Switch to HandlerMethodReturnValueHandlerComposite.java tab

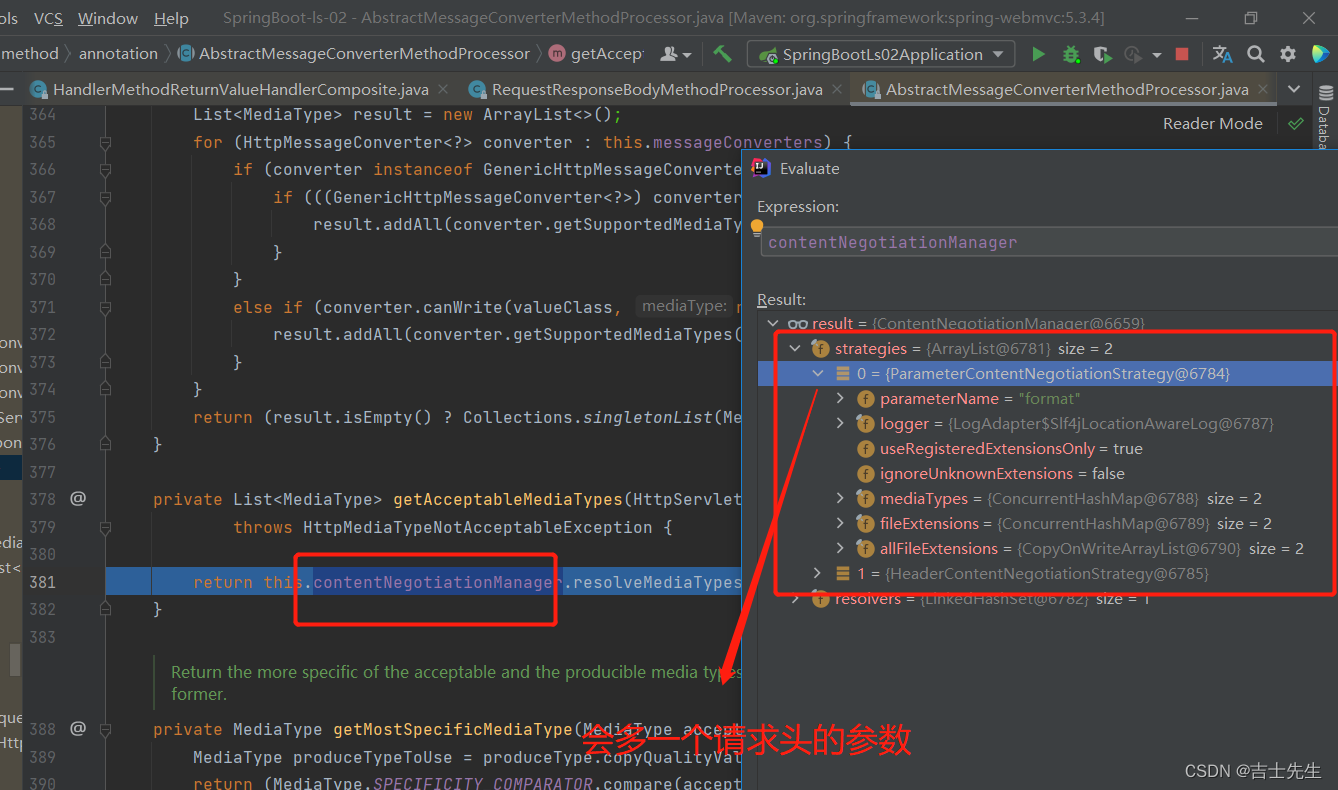click(x=240, y=89)
